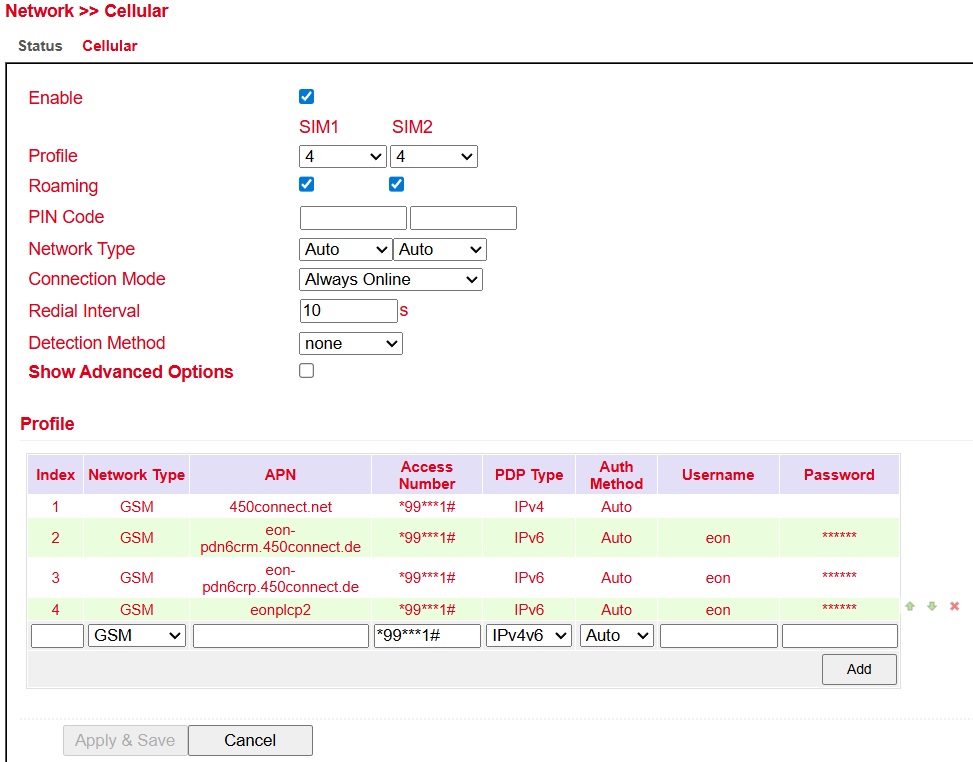Click the new profile APN field
The height and width of the screenshot is (762, 973).
pos(280,636)
